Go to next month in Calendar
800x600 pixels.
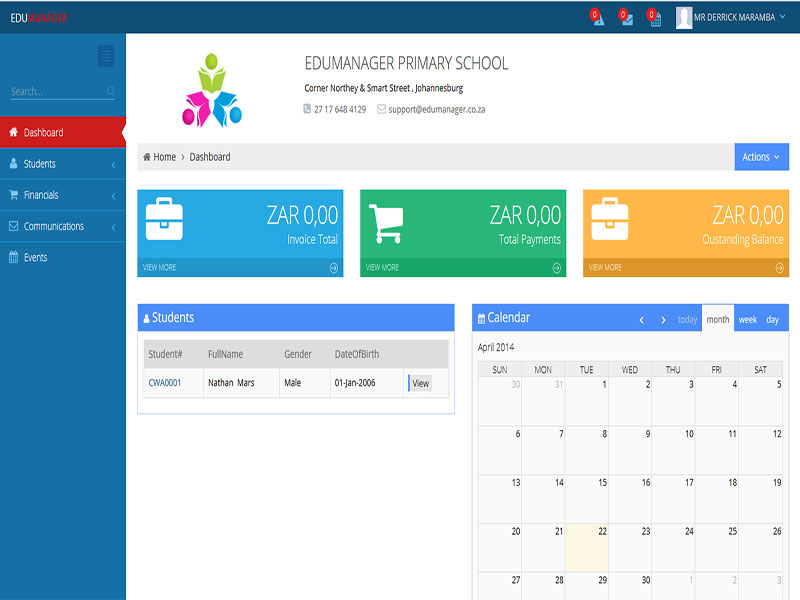point(663,320)
